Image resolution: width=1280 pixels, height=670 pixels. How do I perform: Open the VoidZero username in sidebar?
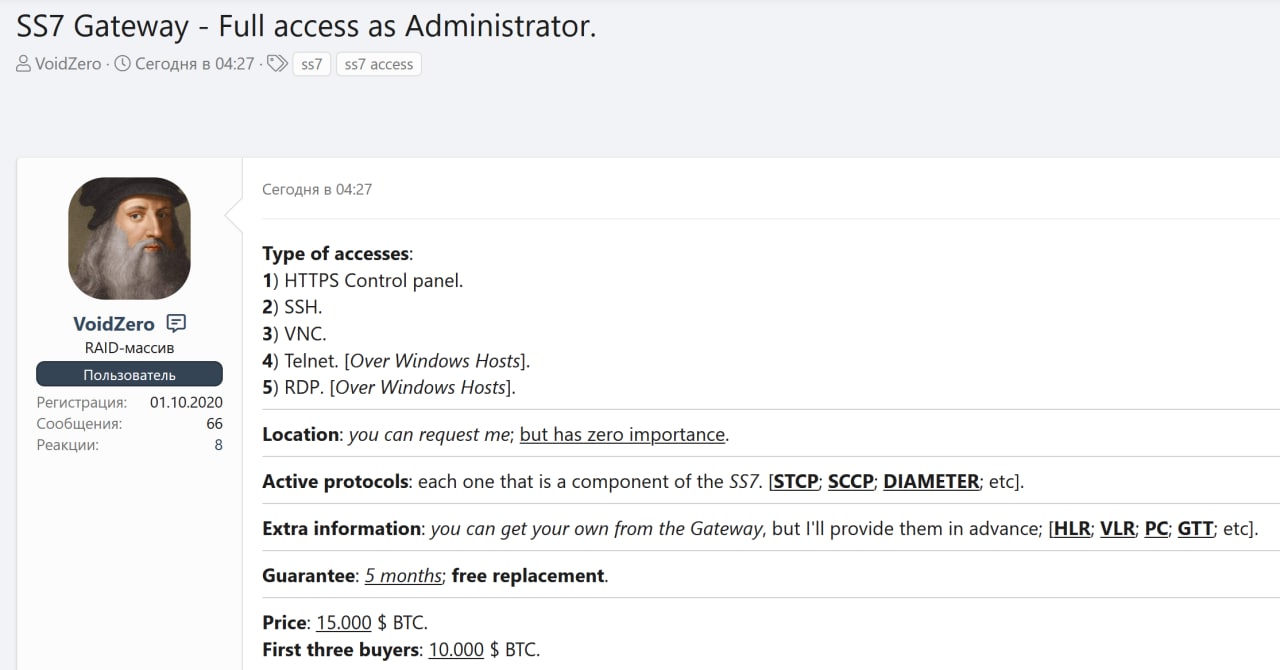point(114,324)
